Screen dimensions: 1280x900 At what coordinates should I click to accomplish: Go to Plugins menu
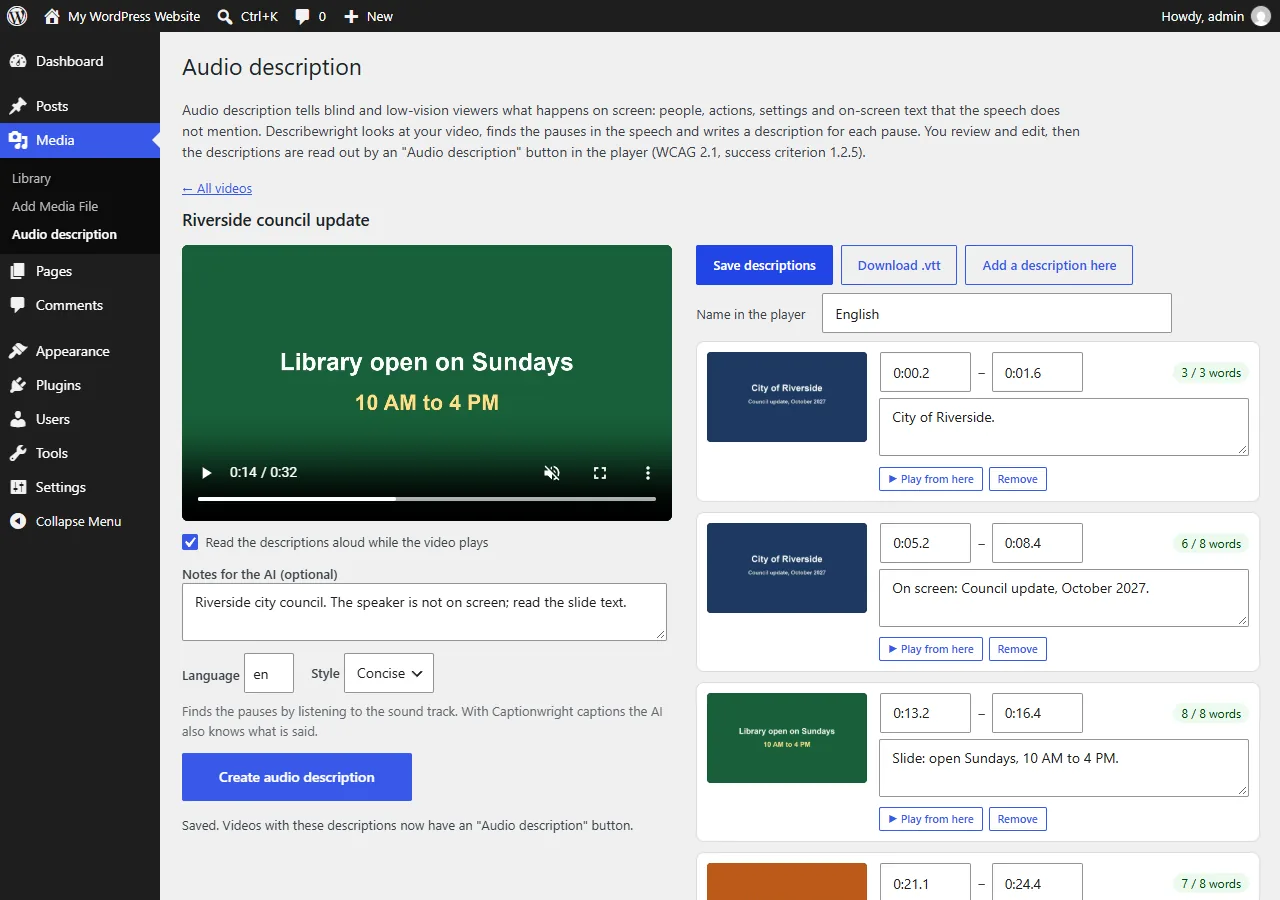[x=80, y=385]
